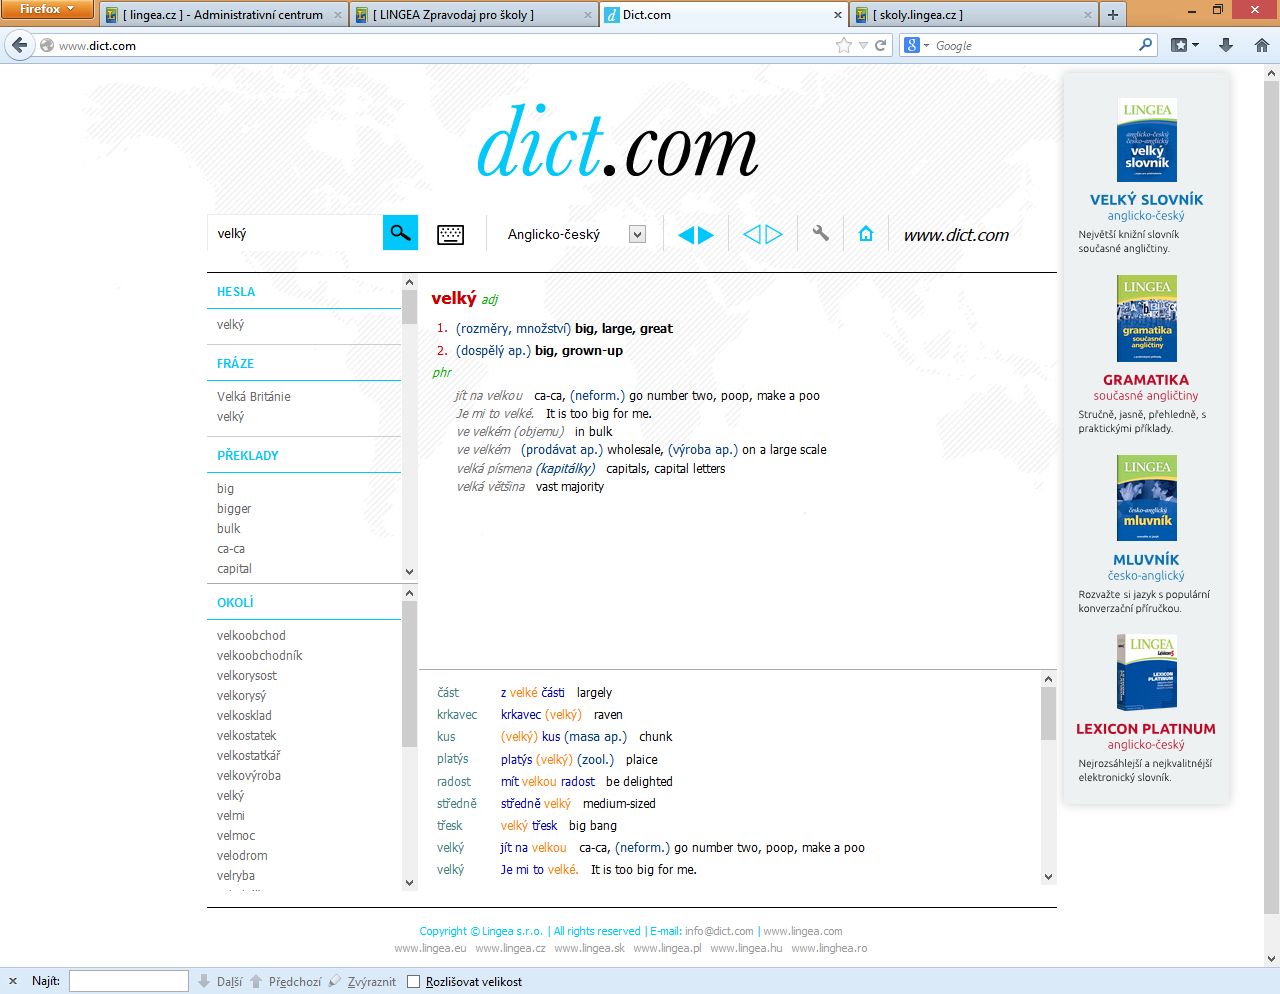Click the dictionary search input field
The image size is (1280, 994).
tap(295, 233)
